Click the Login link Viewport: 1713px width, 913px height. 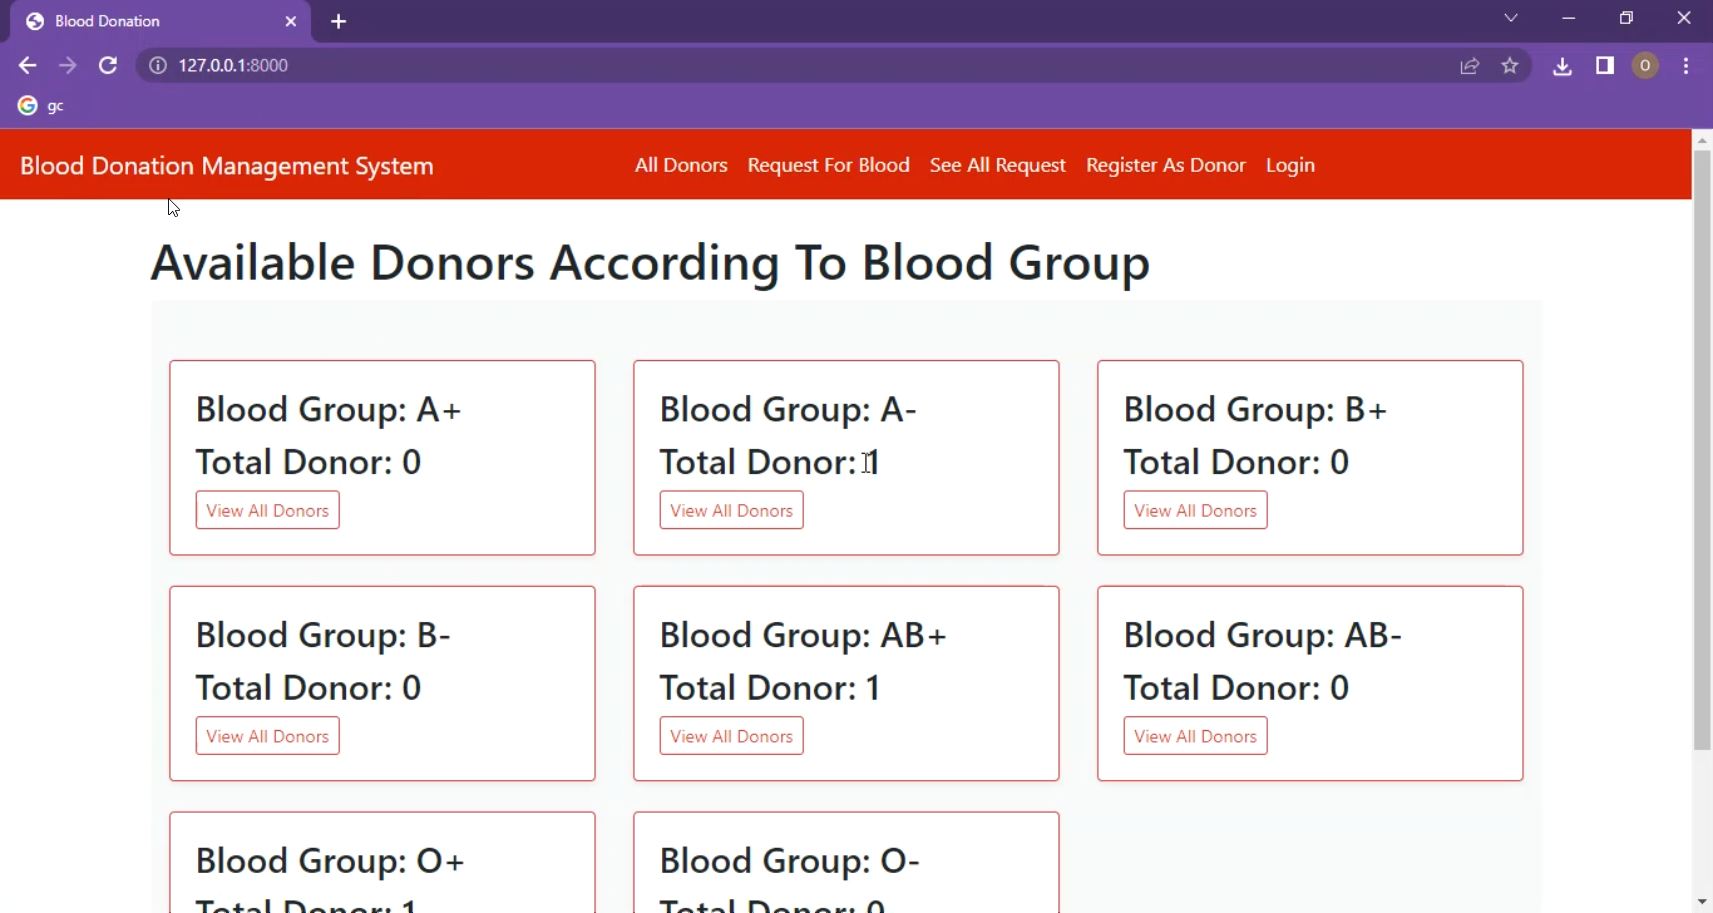tap(1290, 165)
